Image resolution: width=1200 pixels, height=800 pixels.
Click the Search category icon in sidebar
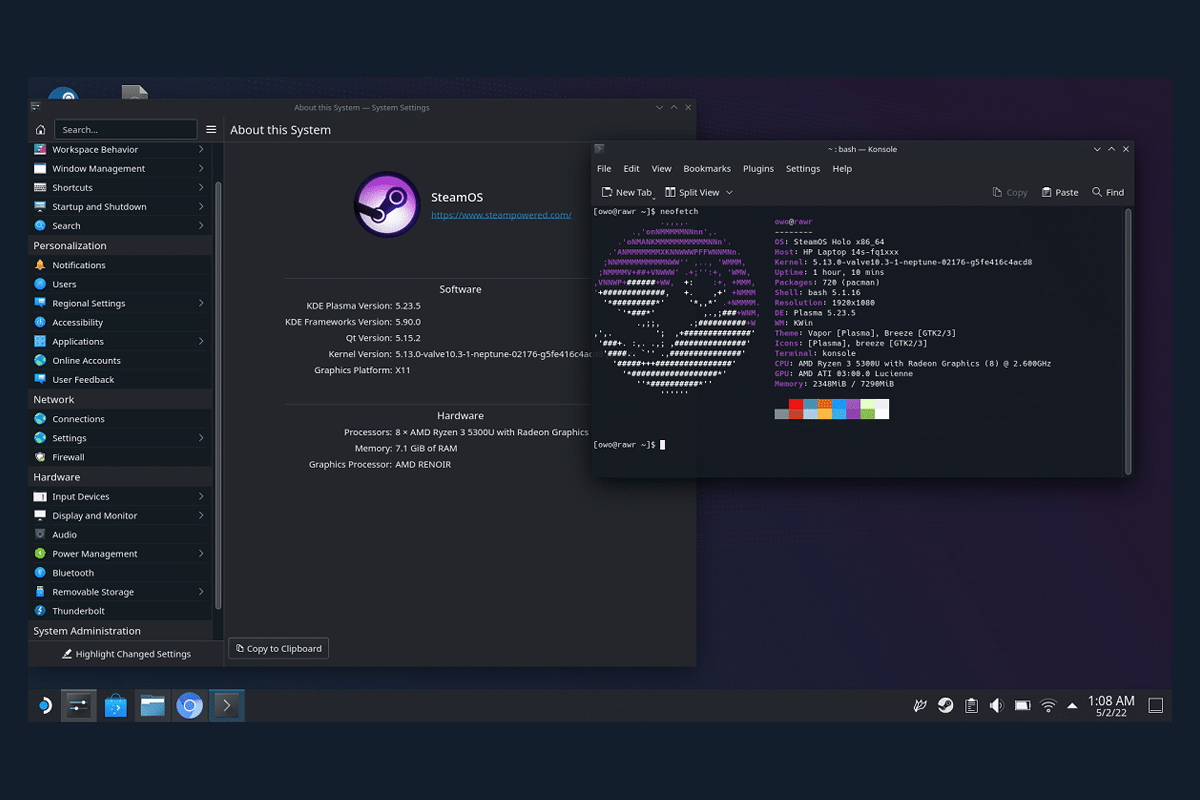click(40, 226)
